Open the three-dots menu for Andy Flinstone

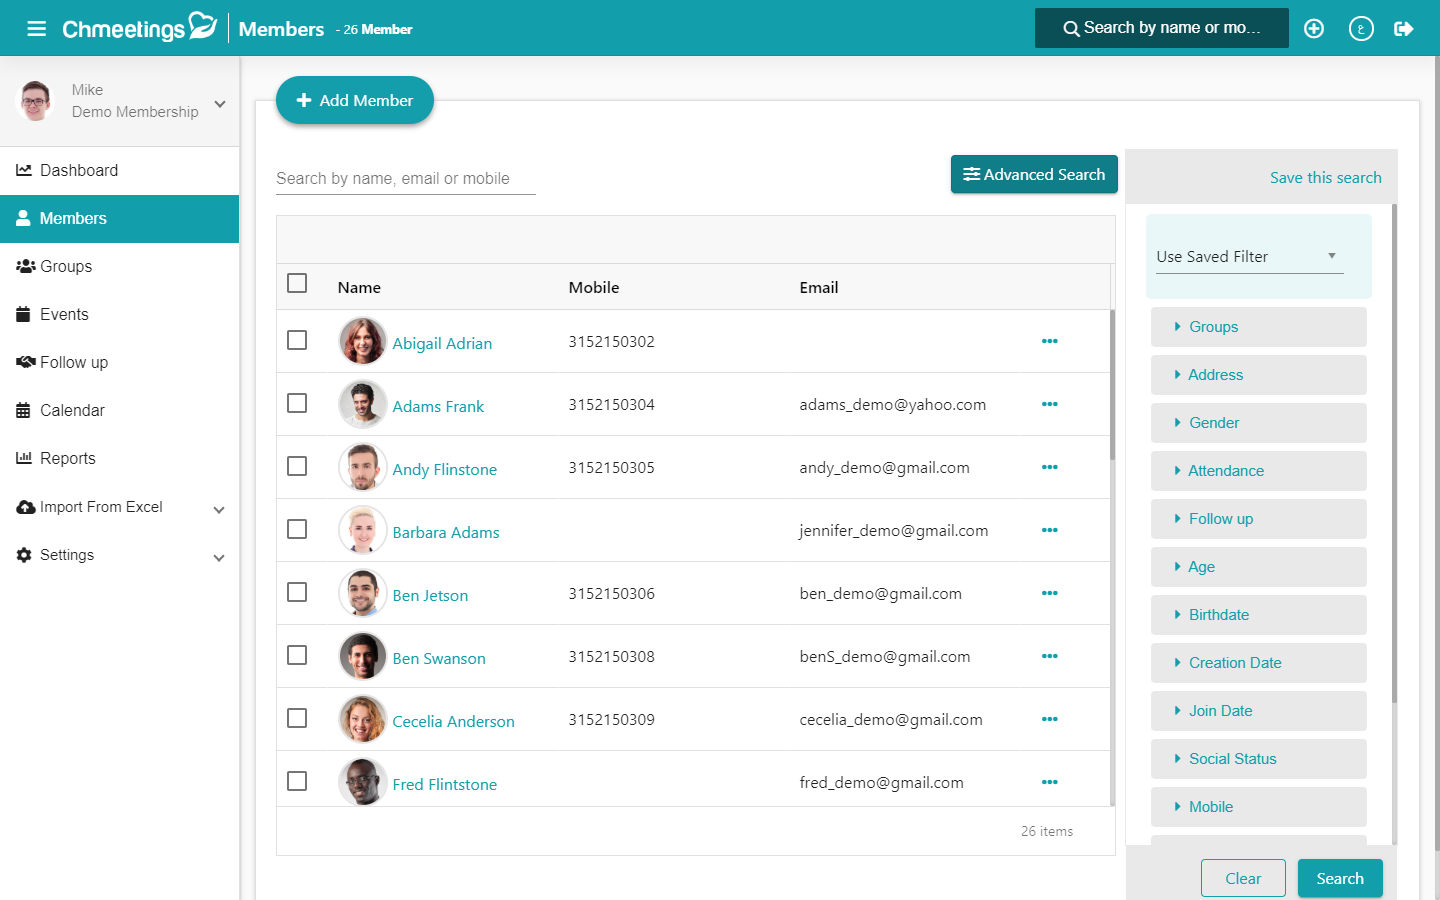click(x=1049, y=467)
